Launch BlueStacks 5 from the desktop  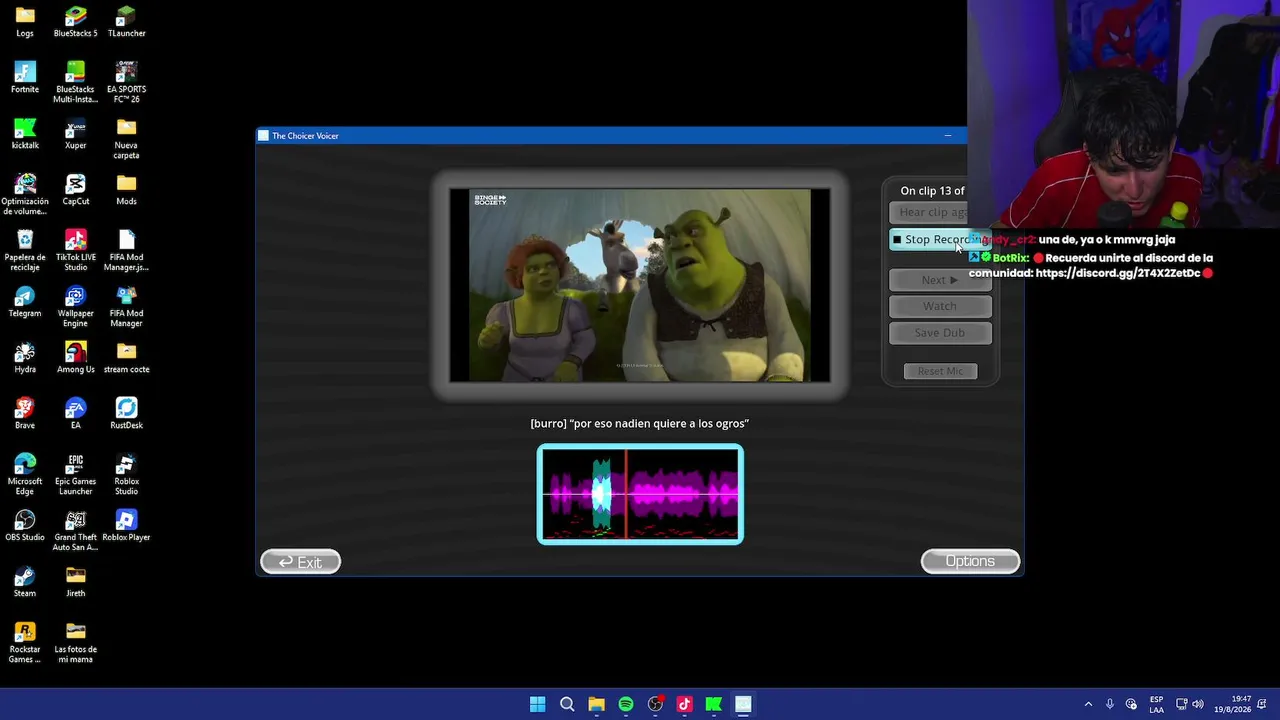coord(75,22)
